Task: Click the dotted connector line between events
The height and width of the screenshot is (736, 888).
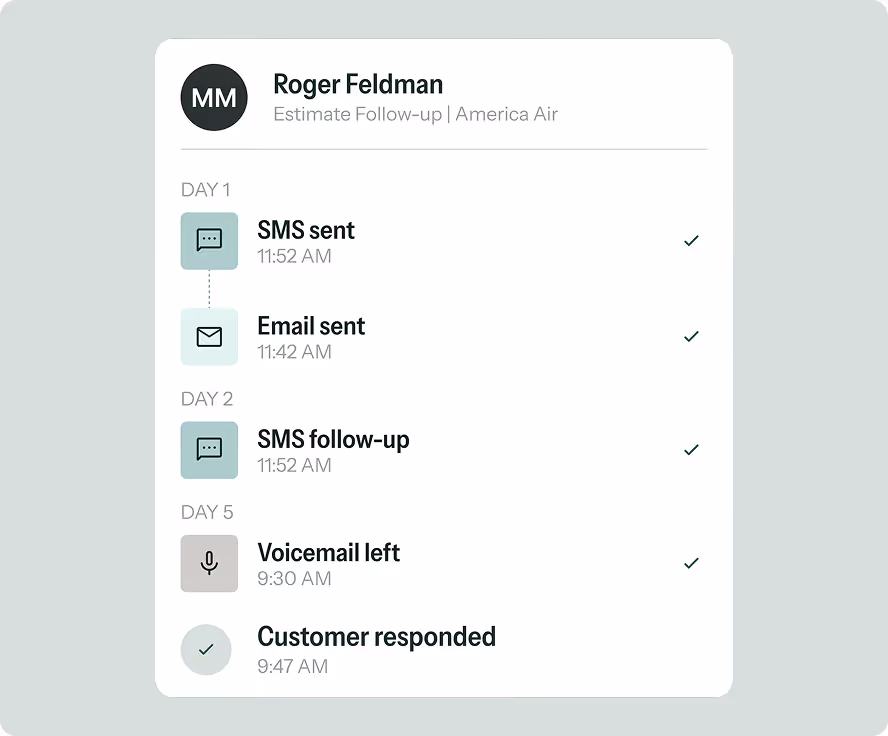Action: [209, 289]
